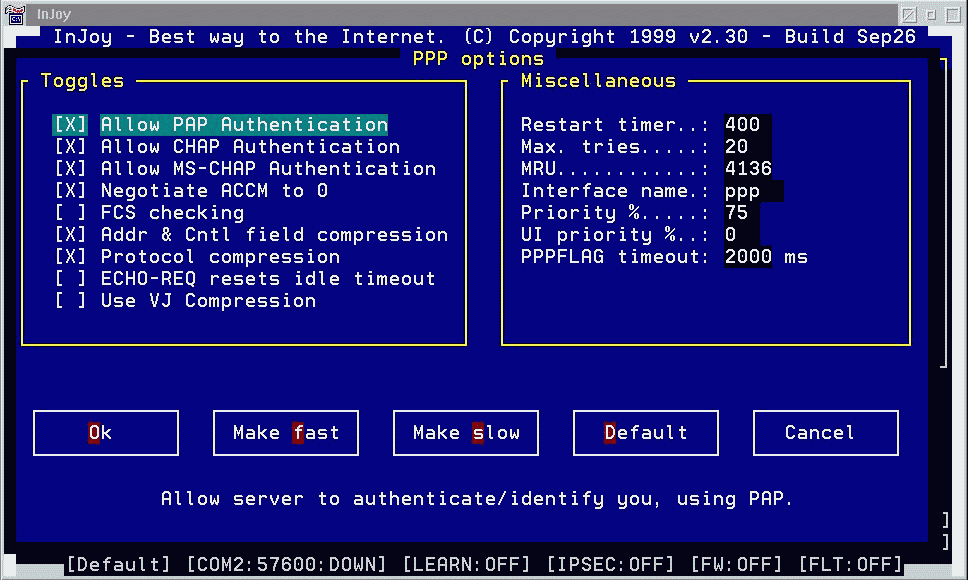
Task: Click the Toggles group label
Action: 82,81
